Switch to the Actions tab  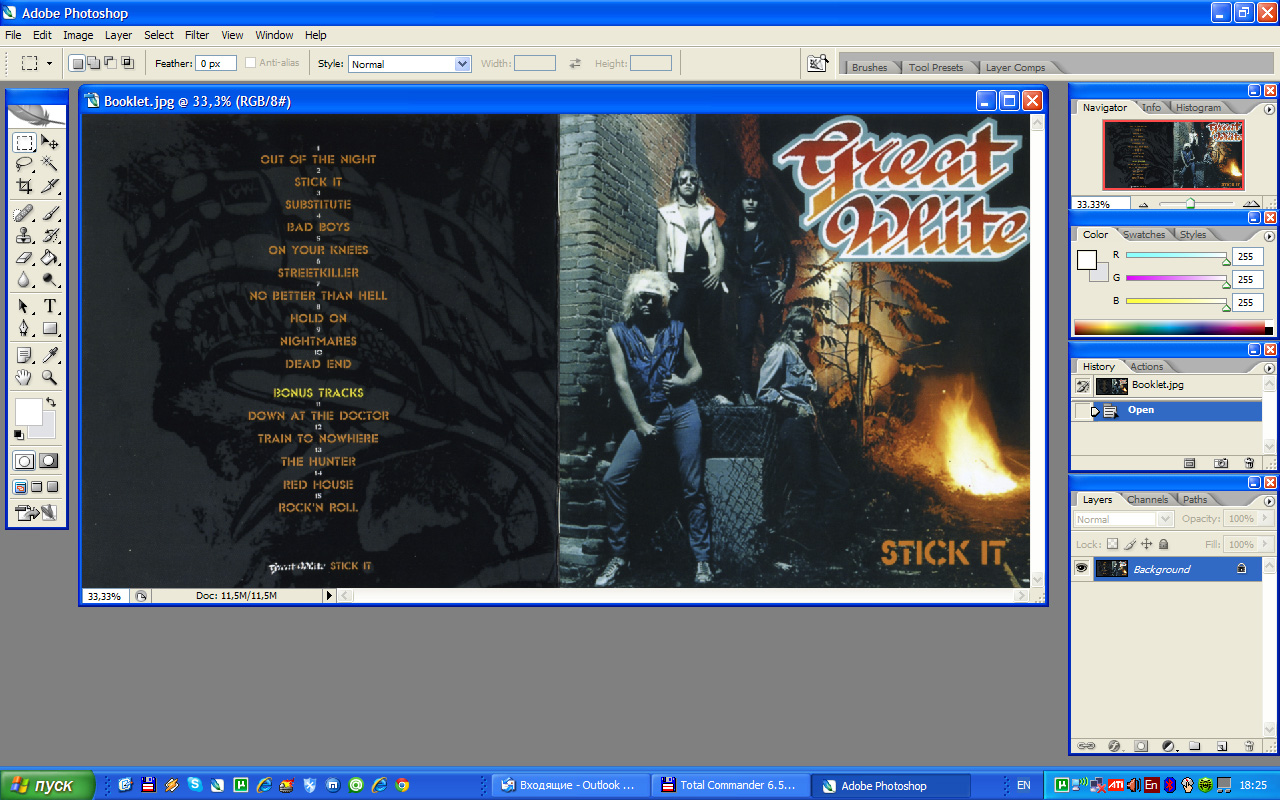pyautogui.click(x=1146, y=366)
